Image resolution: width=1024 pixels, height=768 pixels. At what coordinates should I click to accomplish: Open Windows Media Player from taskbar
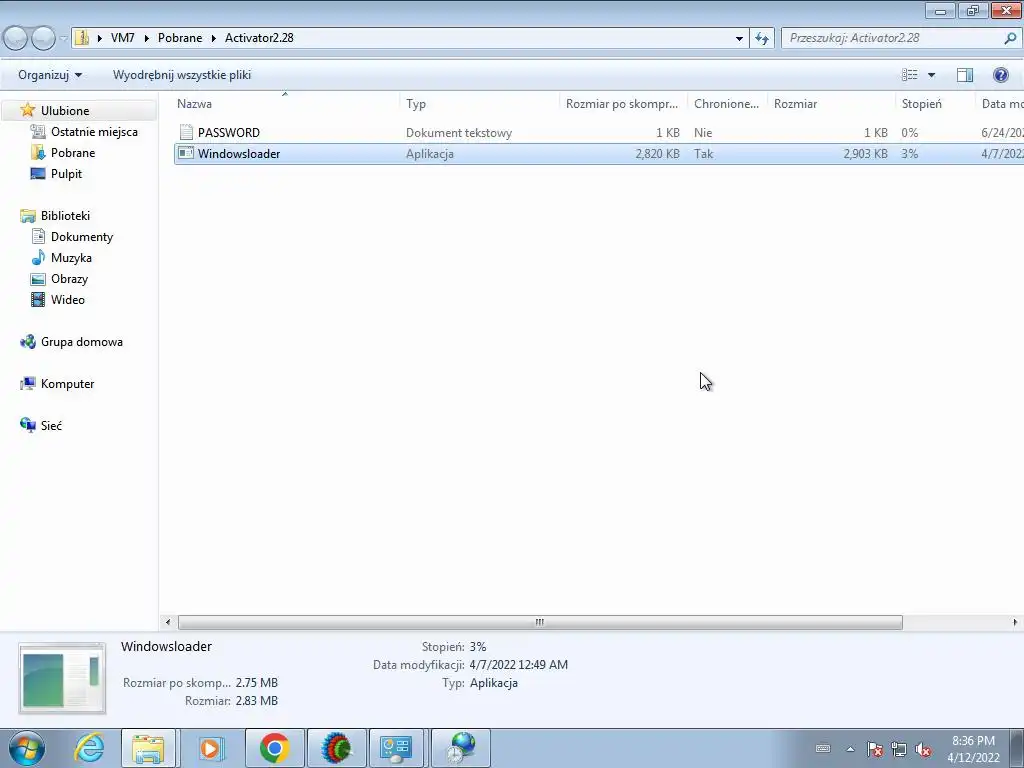click(211, 748)
